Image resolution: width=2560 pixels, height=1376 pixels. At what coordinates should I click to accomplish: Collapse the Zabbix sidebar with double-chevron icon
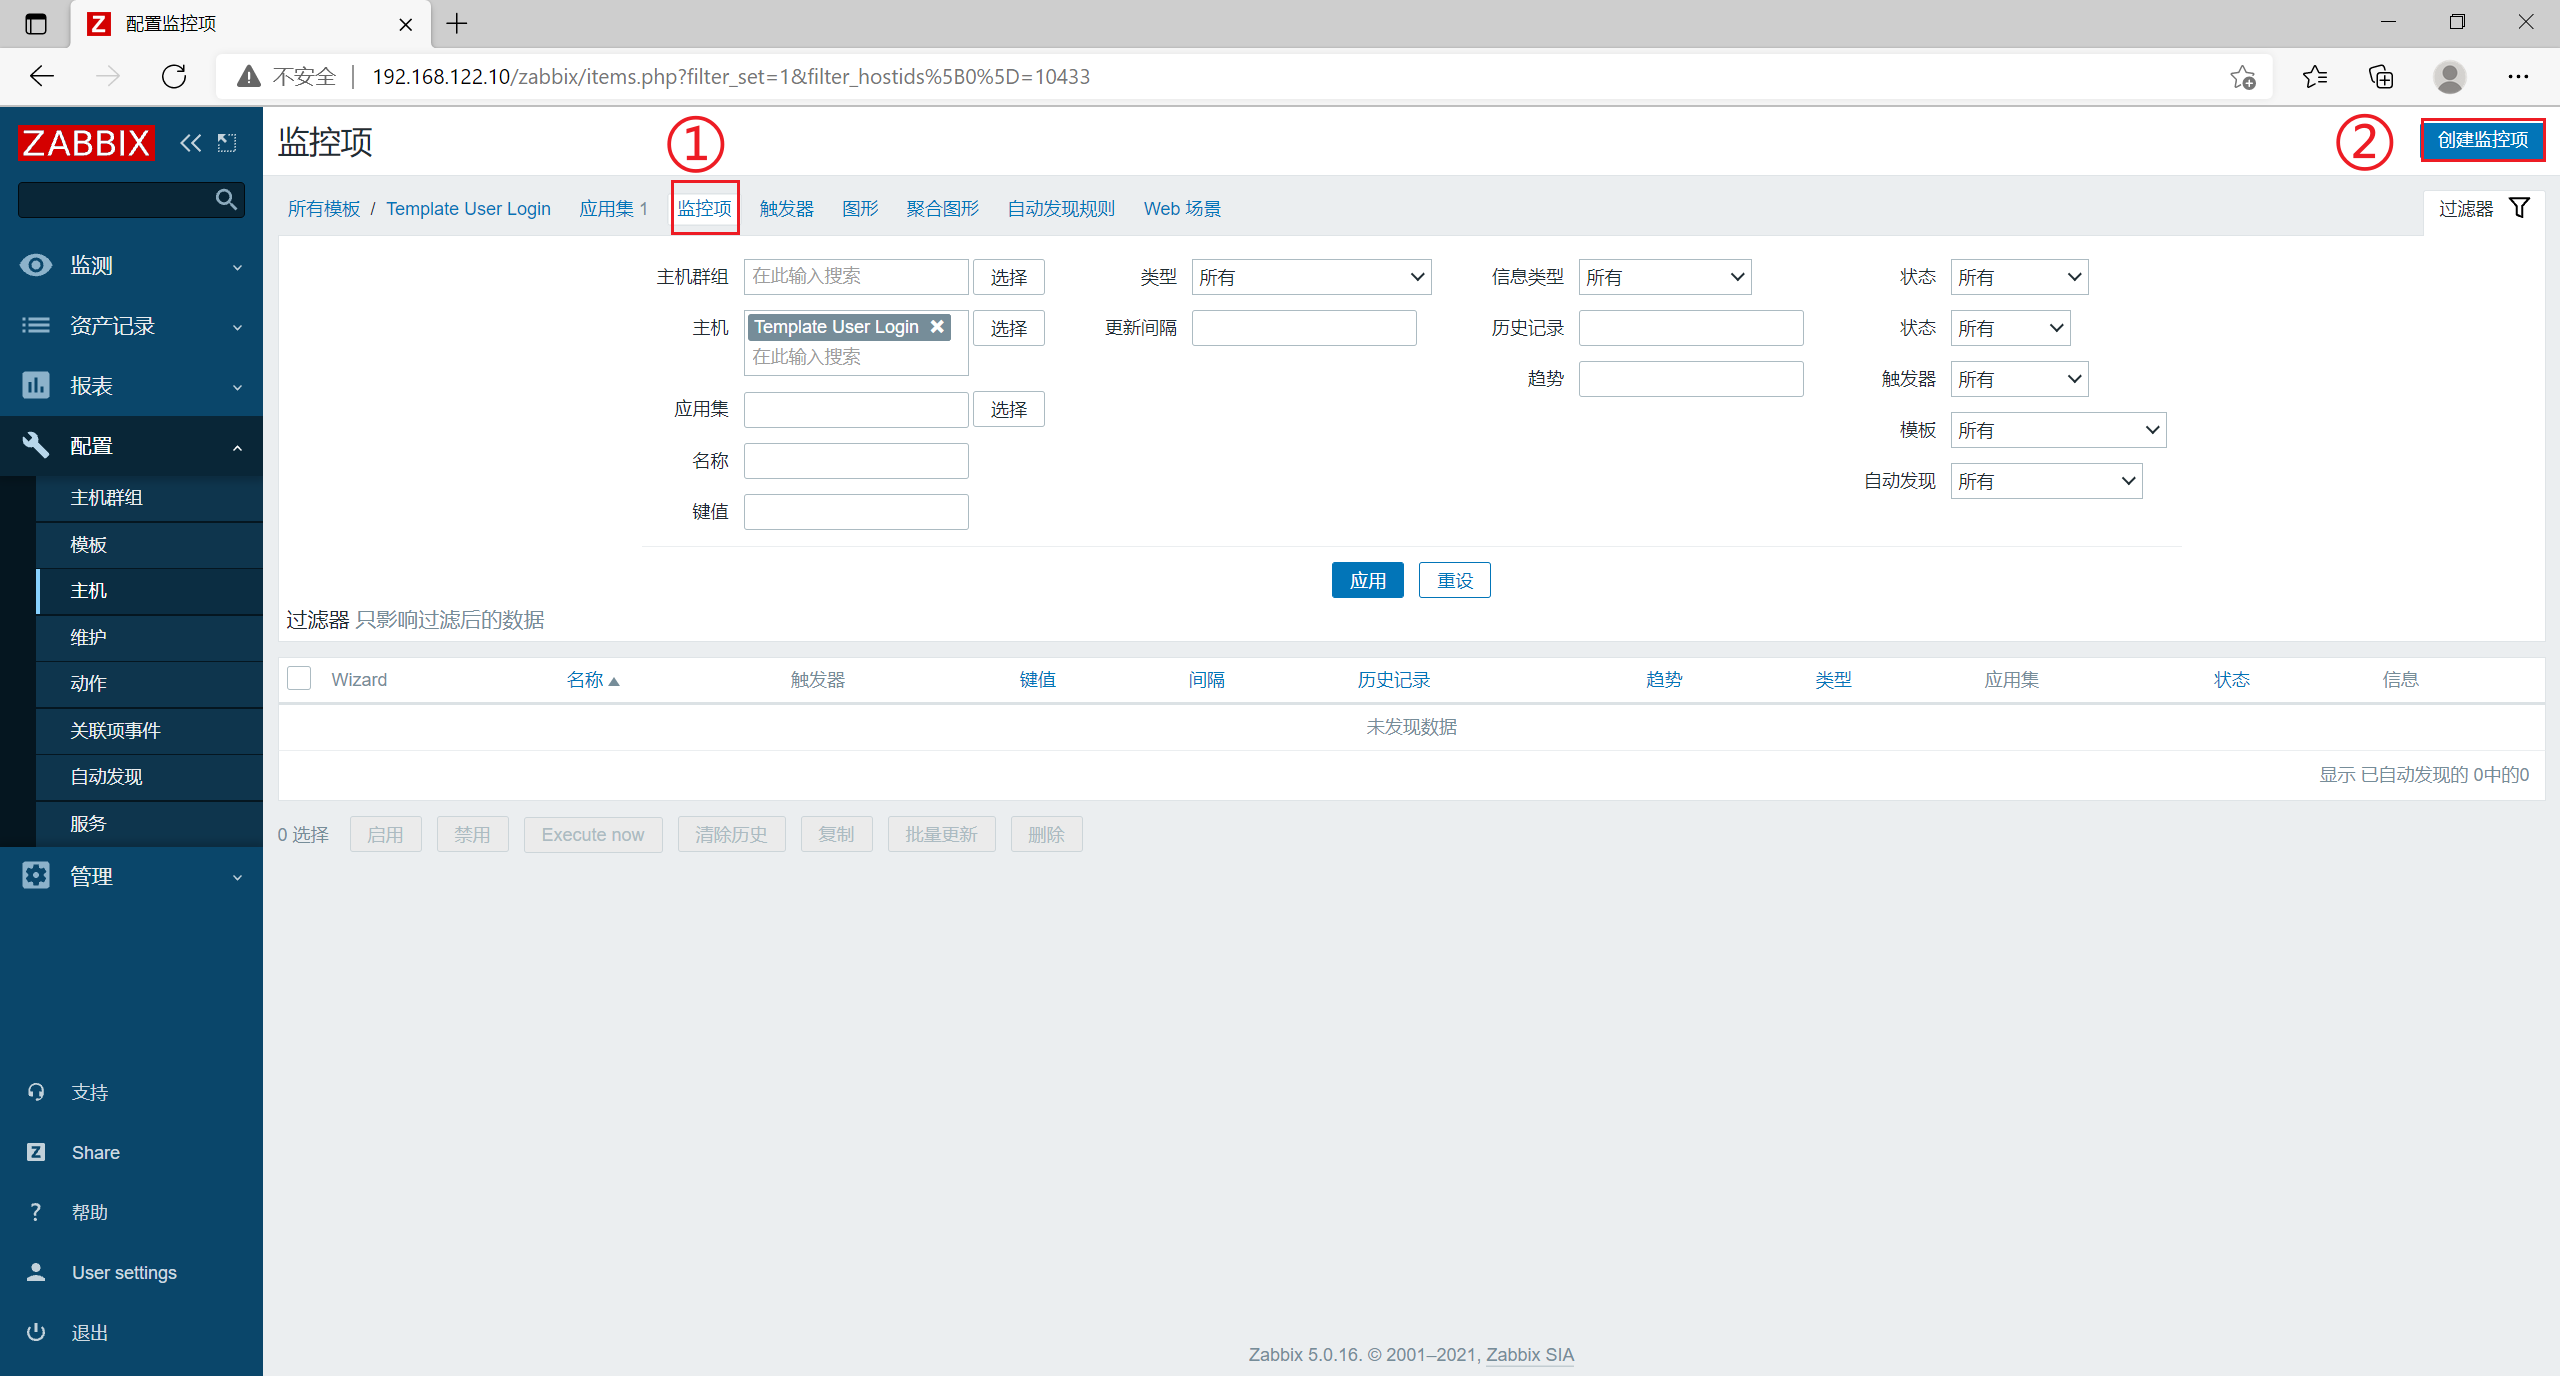(x=190, y=143)
